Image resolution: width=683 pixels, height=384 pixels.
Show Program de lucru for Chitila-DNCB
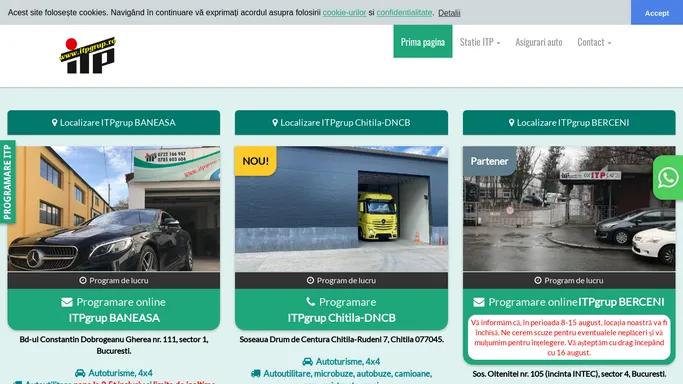(341, 280)
